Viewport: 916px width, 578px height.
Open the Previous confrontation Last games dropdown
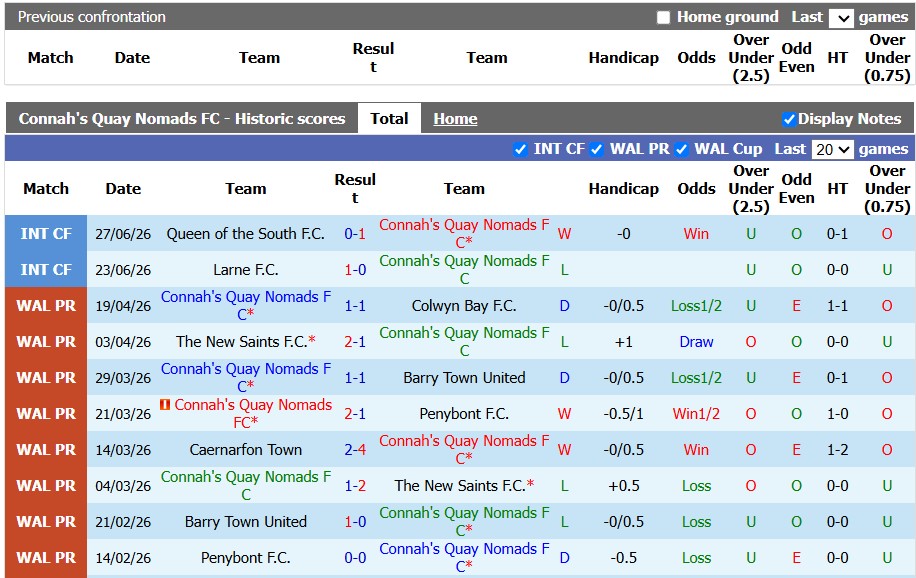tap(841, 18)
